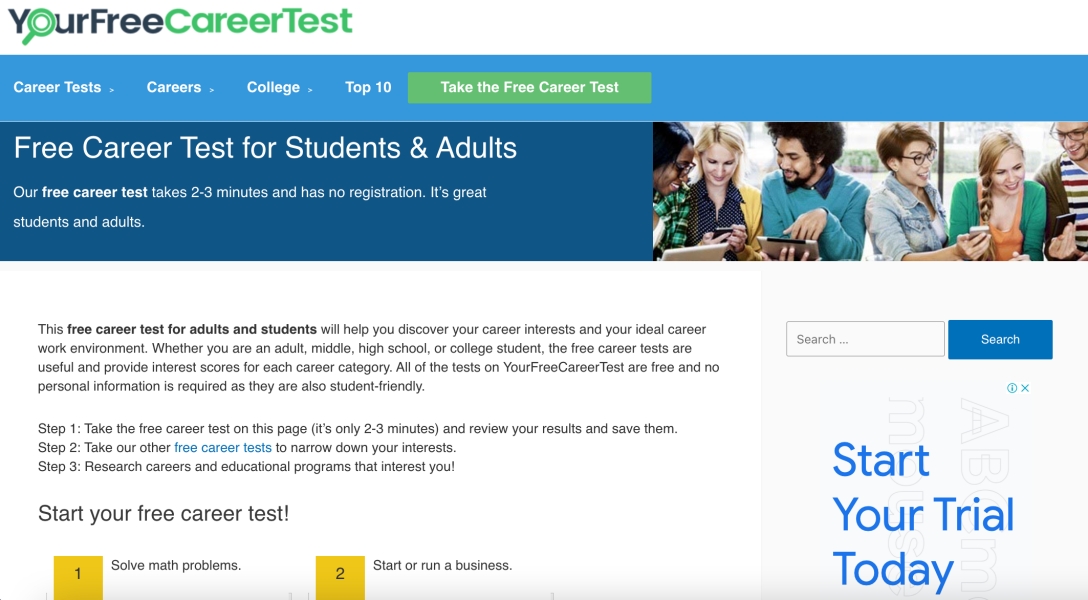Click the yellow number 2 badge
The height and width of the screenshot is (600, 1088).
[x=340, y=575]
